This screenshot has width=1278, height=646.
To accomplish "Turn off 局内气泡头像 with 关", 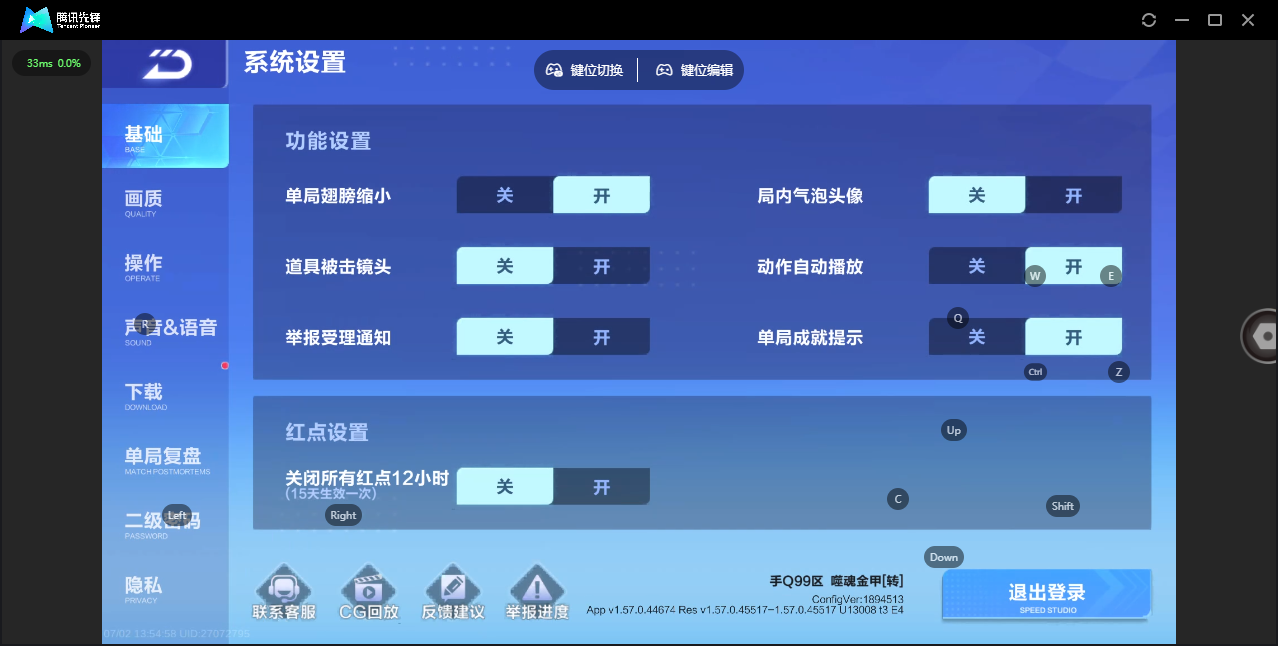I will click(977, 195).
